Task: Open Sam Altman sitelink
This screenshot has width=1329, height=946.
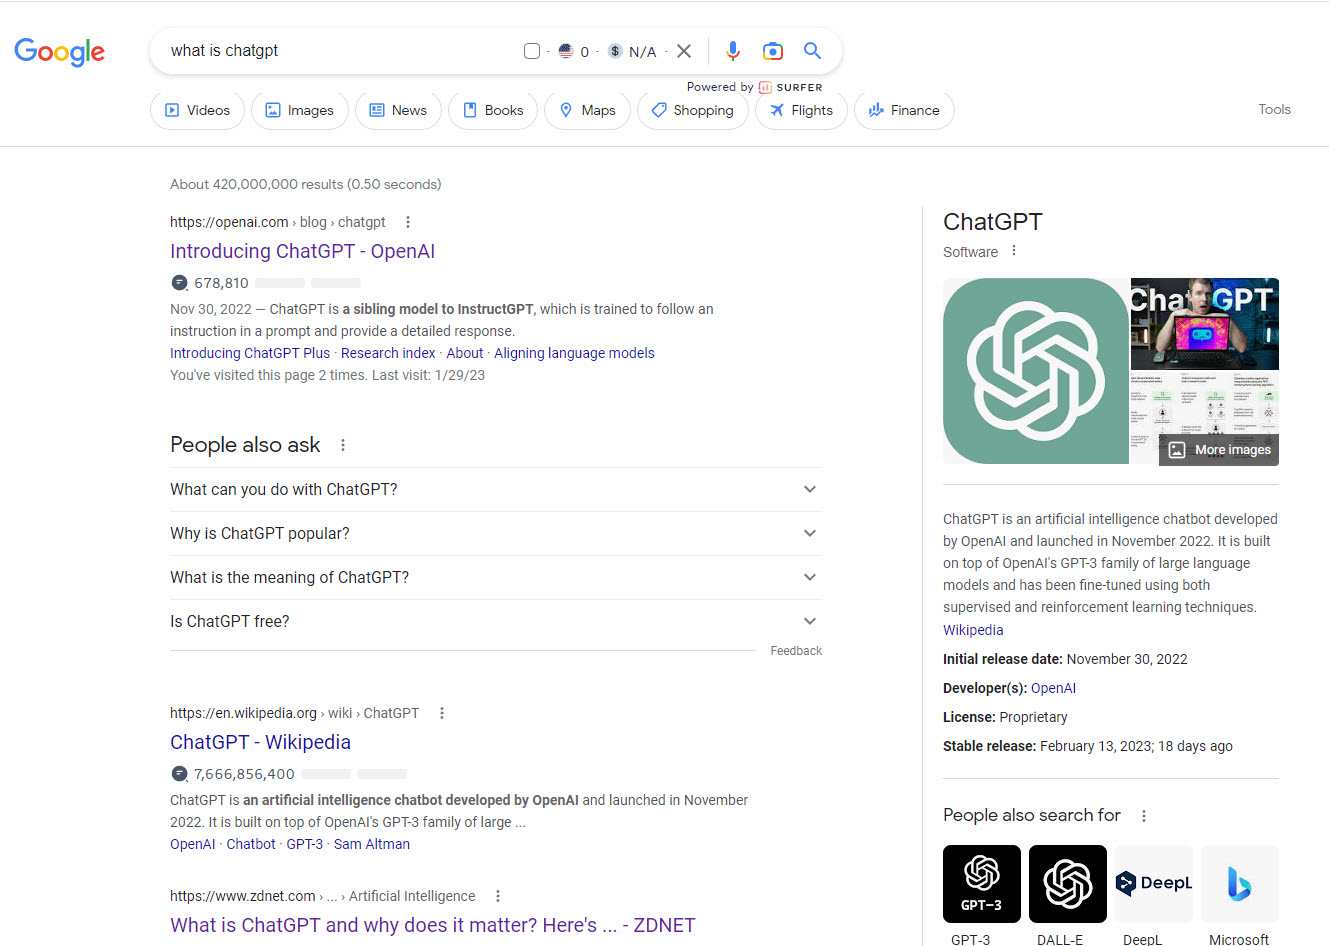Action: (372, 844)
